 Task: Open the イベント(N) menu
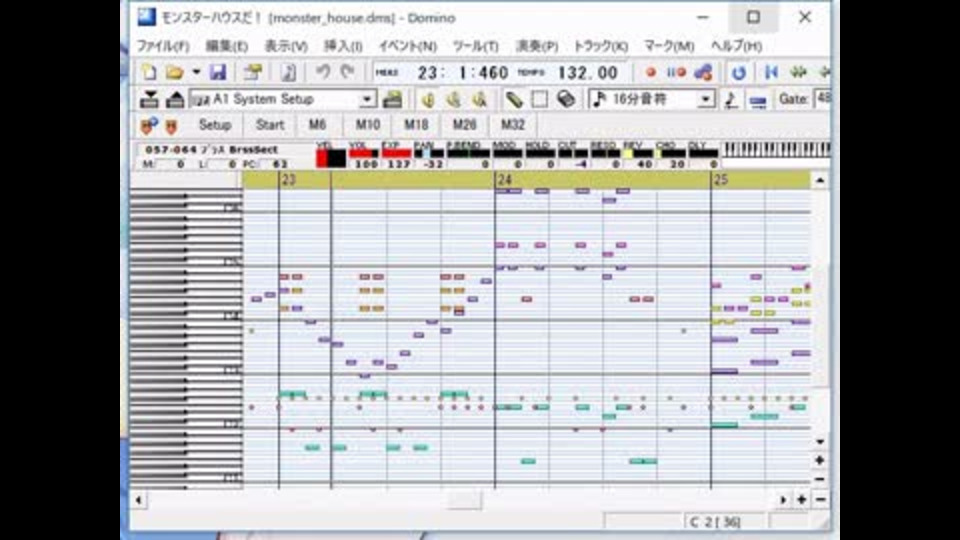[x=408, y=46]
